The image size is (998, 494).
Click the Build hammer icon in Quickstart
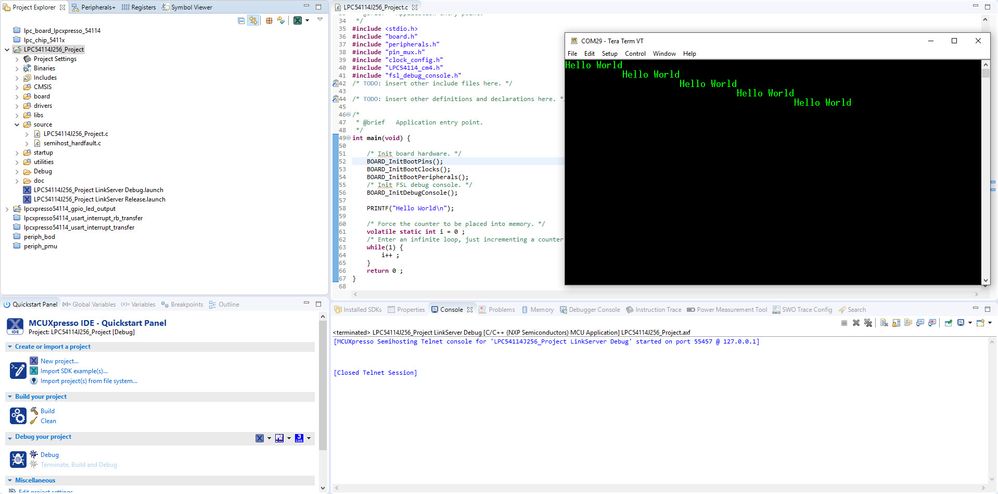click(33, 411)
